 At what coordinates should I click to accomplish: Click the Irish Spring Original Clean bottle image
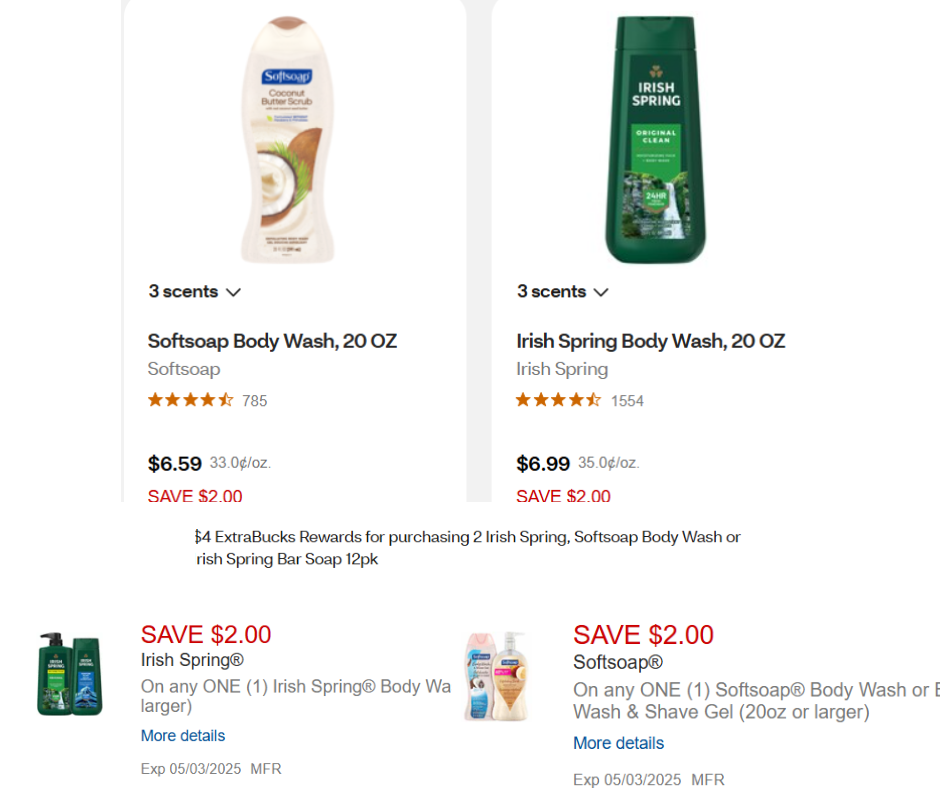click(655, 140)
